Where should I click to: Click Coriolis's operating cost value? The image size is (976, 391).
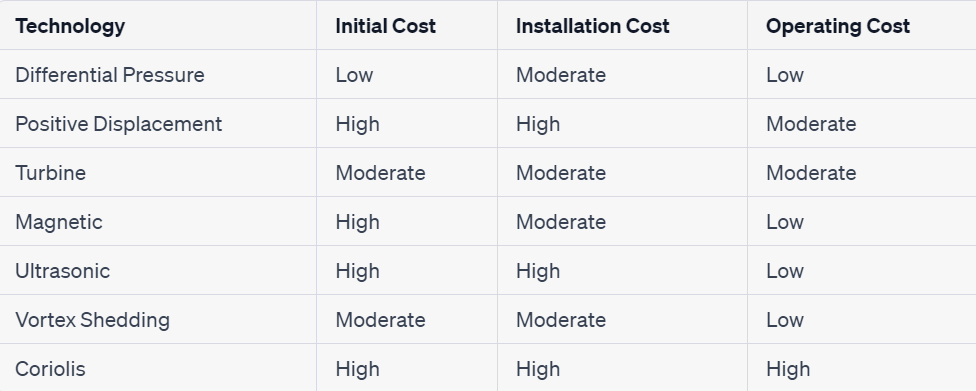(x=788, y=369)
